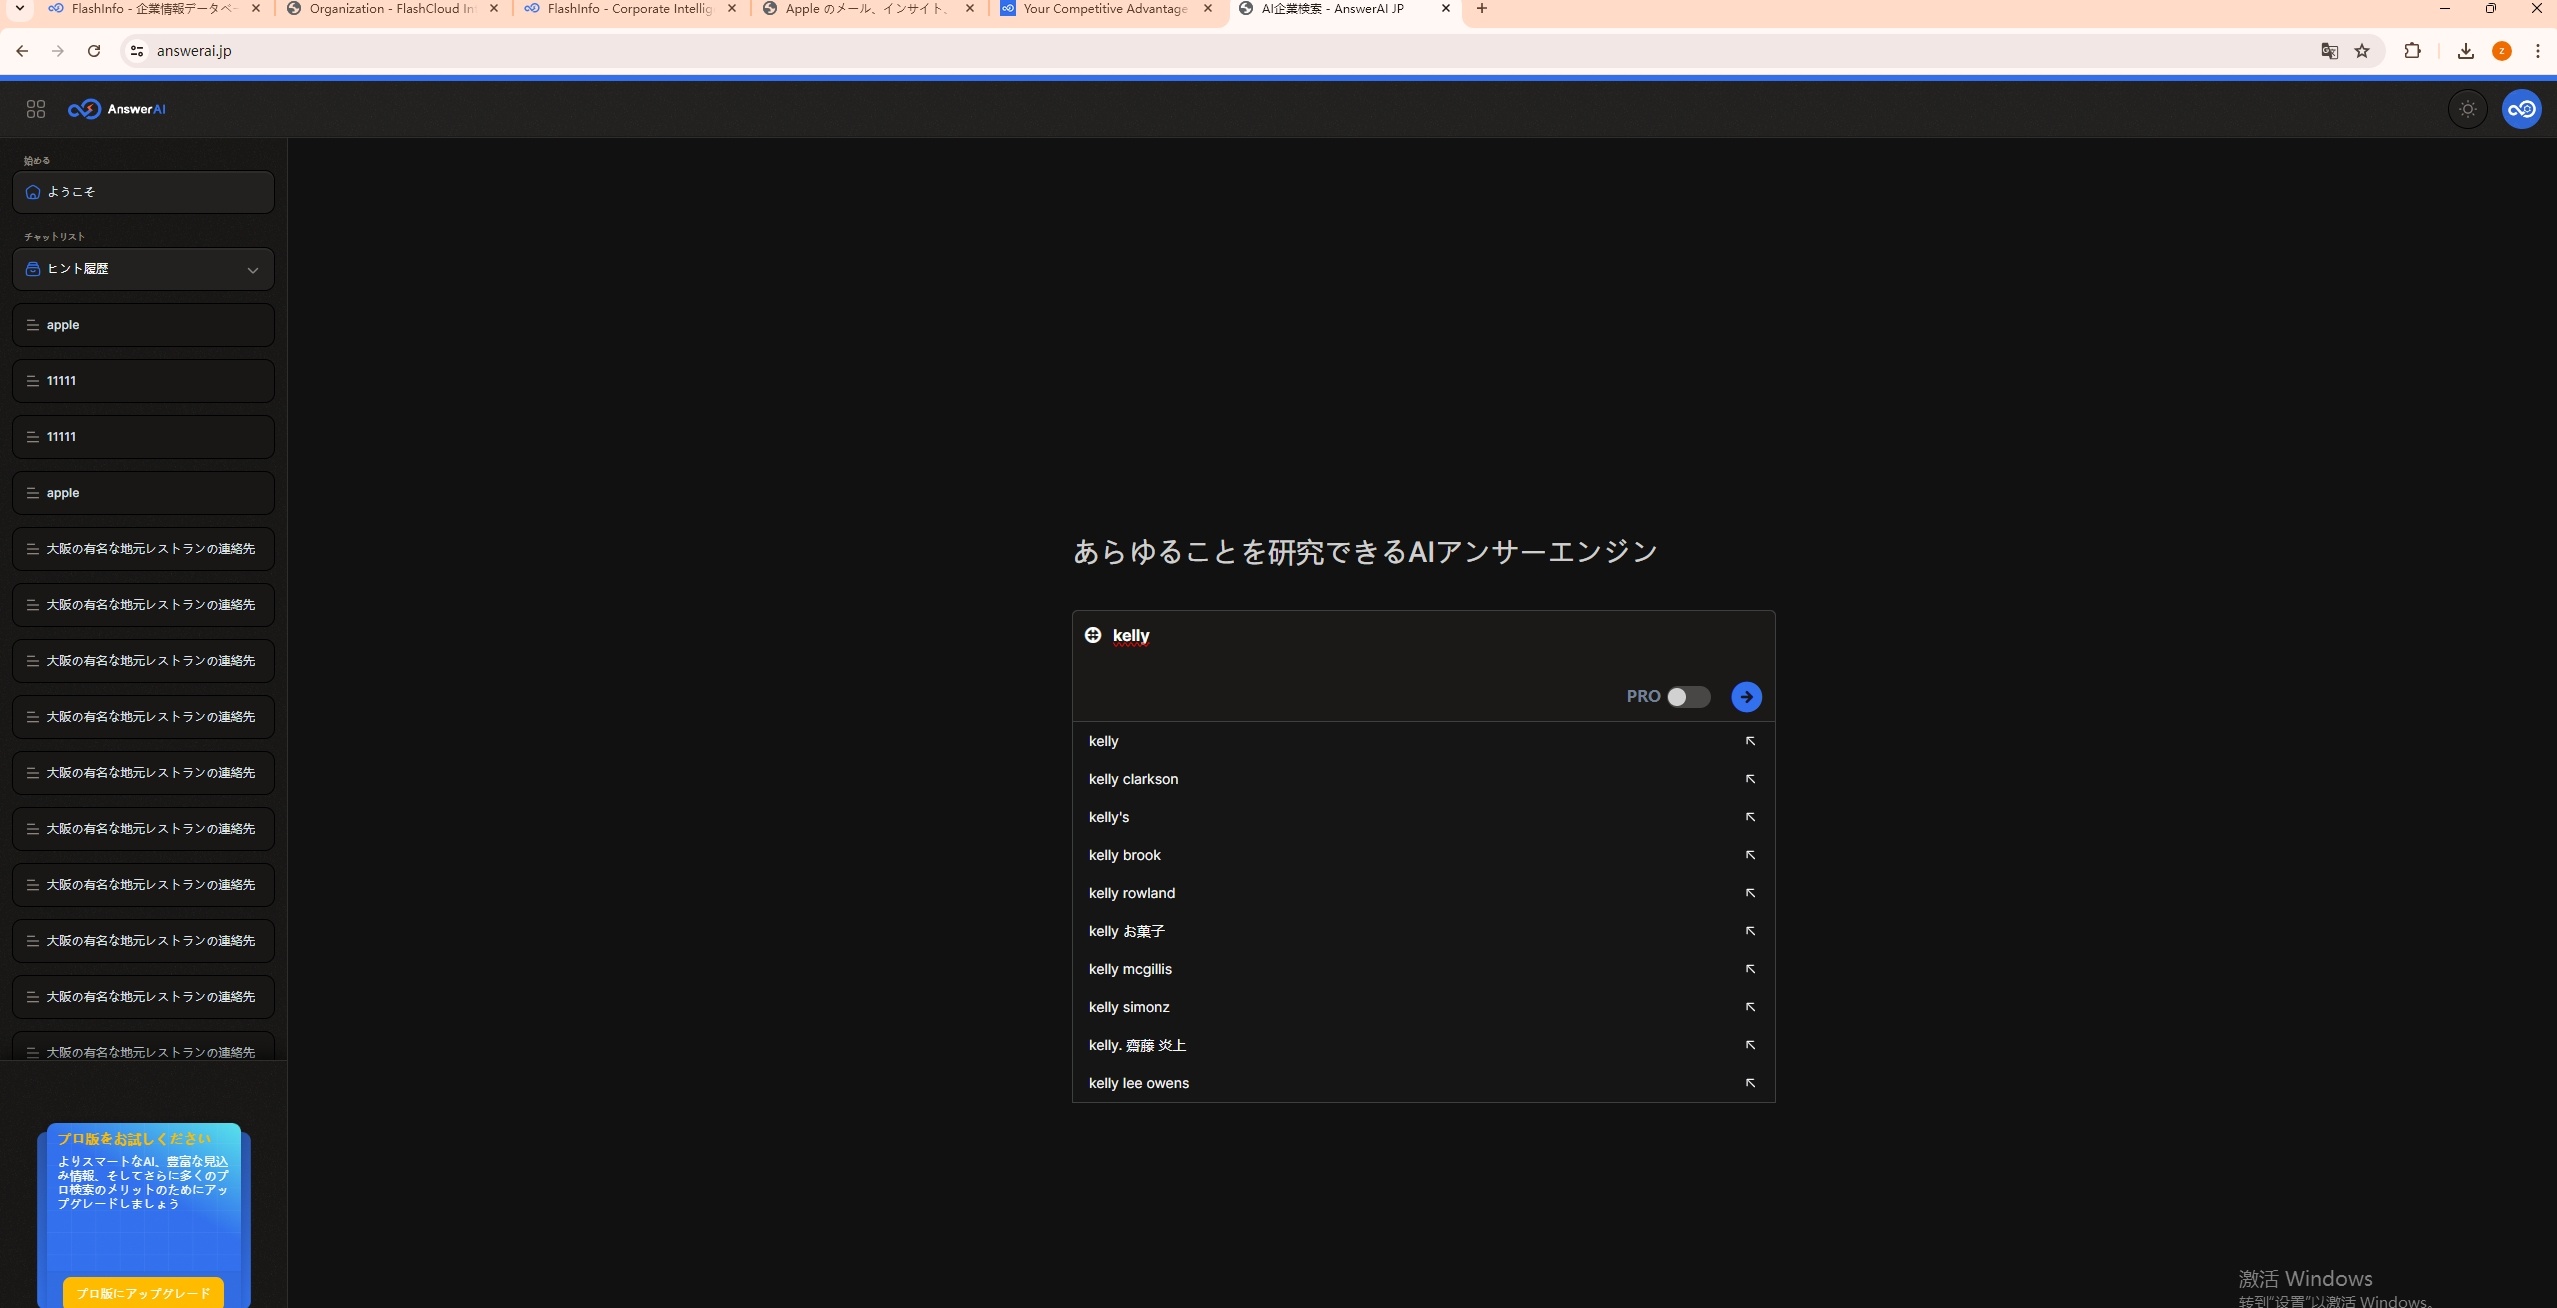Viewport: 2557px width, 1308px height.
Task: Expand the ヒント履歴 dropdown
Action: click(143, 269)
